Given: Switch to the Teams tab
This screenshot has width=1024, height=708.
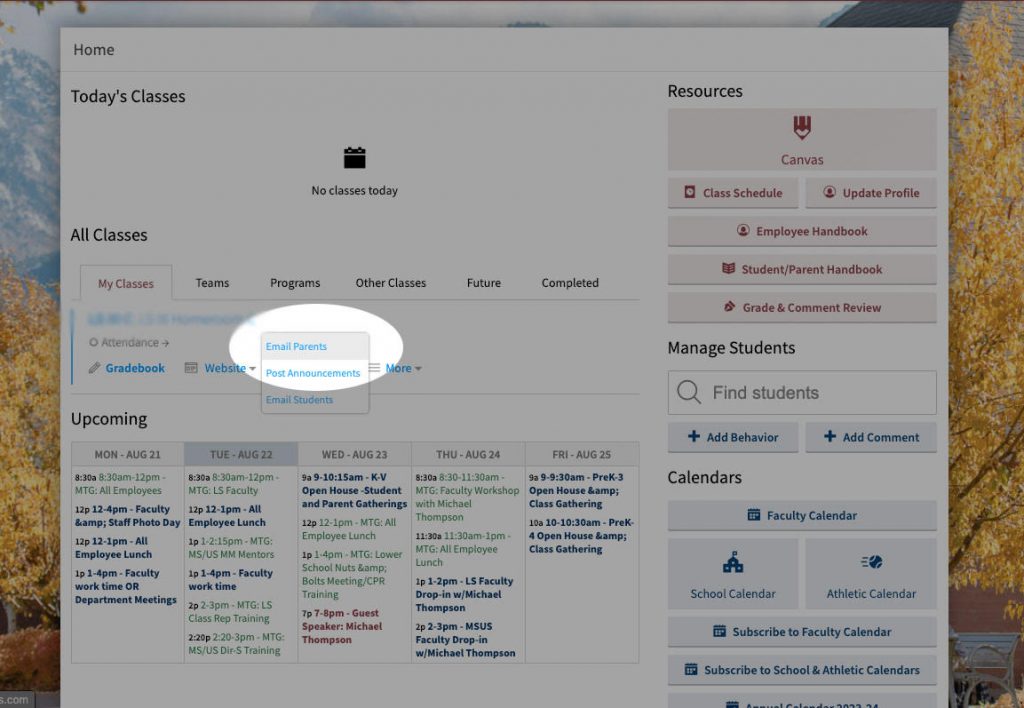Looking at the screenshot, I should [212, 283].
